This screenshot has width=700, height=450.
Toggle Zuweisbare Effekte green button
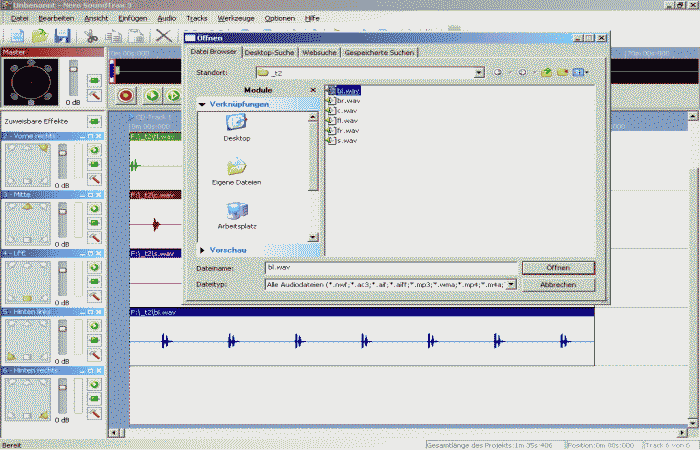pos(94,121)
